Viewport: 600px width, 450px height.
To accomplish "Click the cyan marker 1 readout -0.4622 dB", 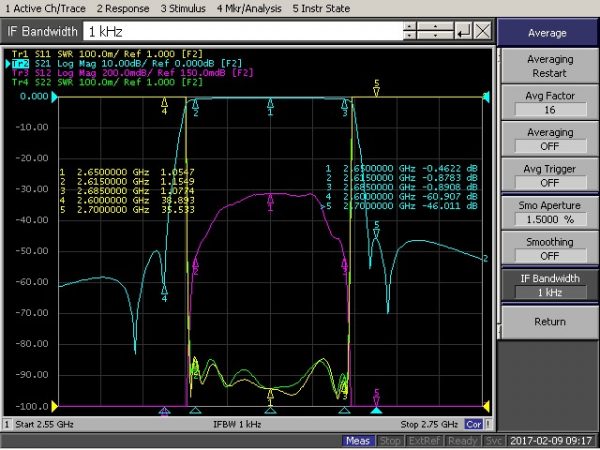I will [450, 168].
